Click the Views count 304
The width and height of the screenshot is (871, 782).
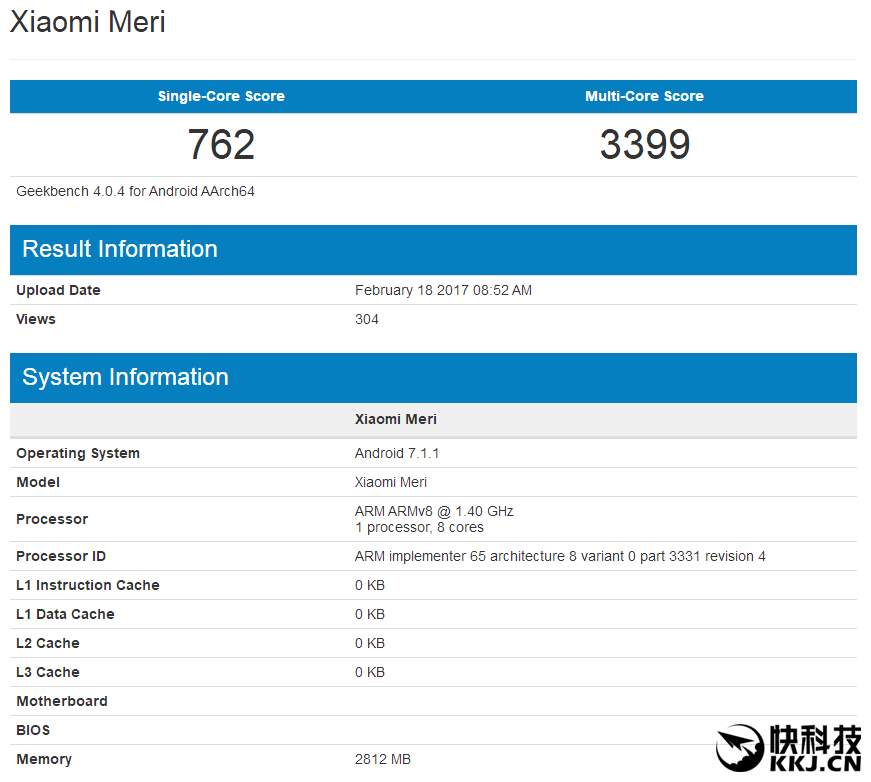pyautogui.click(x=367, y=319)
